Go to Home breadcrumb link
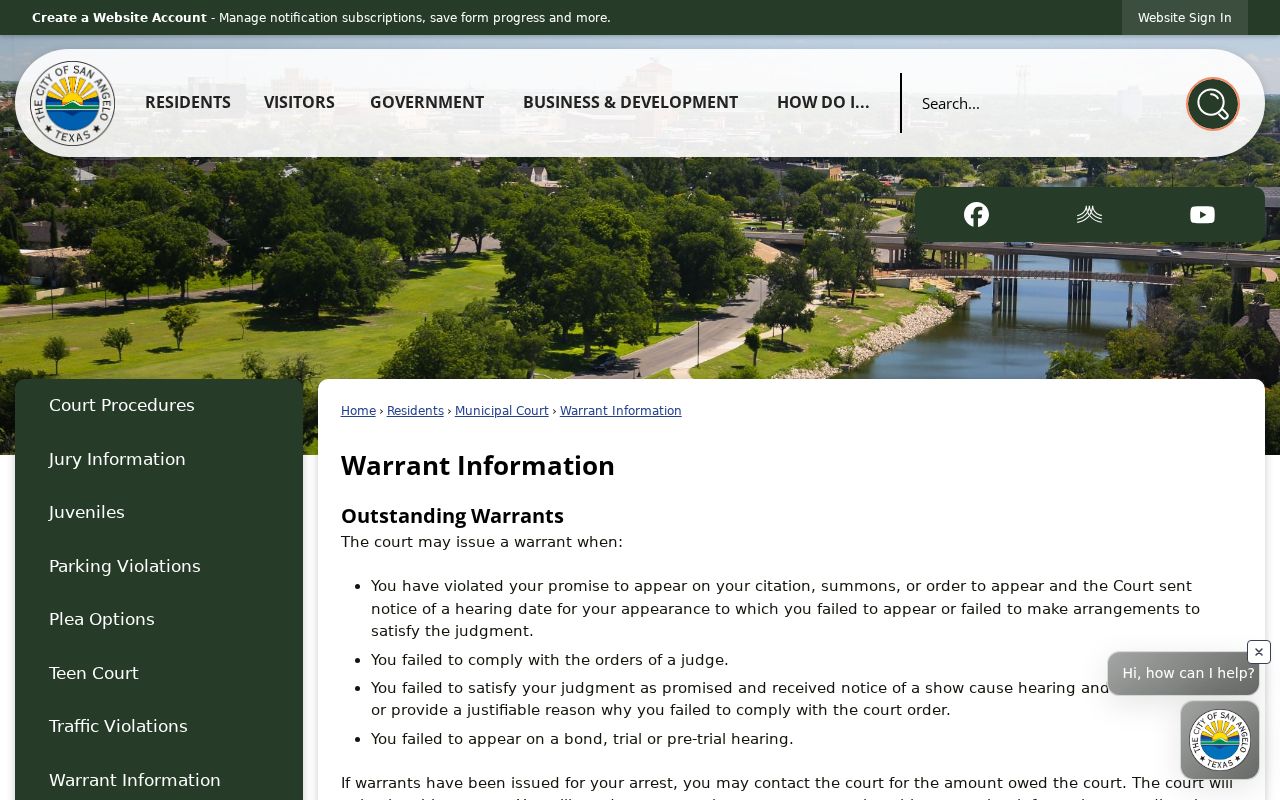This screenshot has width=1280, height=800. coord(358,411)
